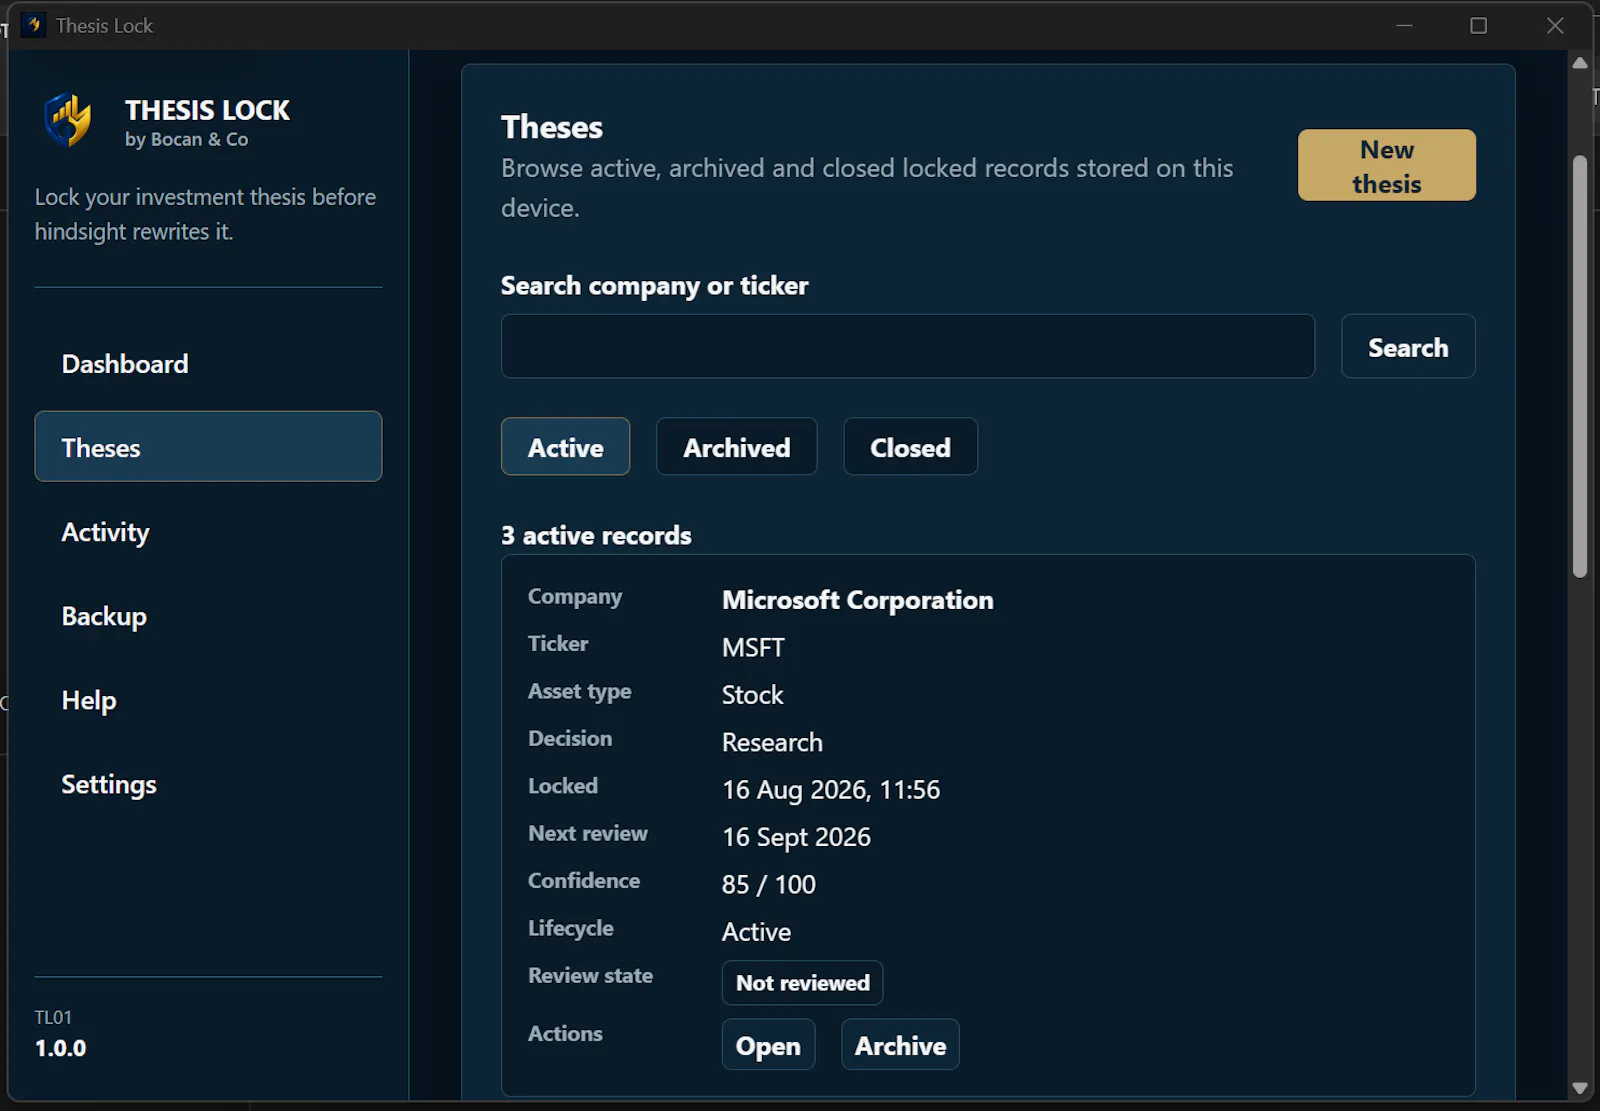Open the Dashboard page

(x=208, y=363)
